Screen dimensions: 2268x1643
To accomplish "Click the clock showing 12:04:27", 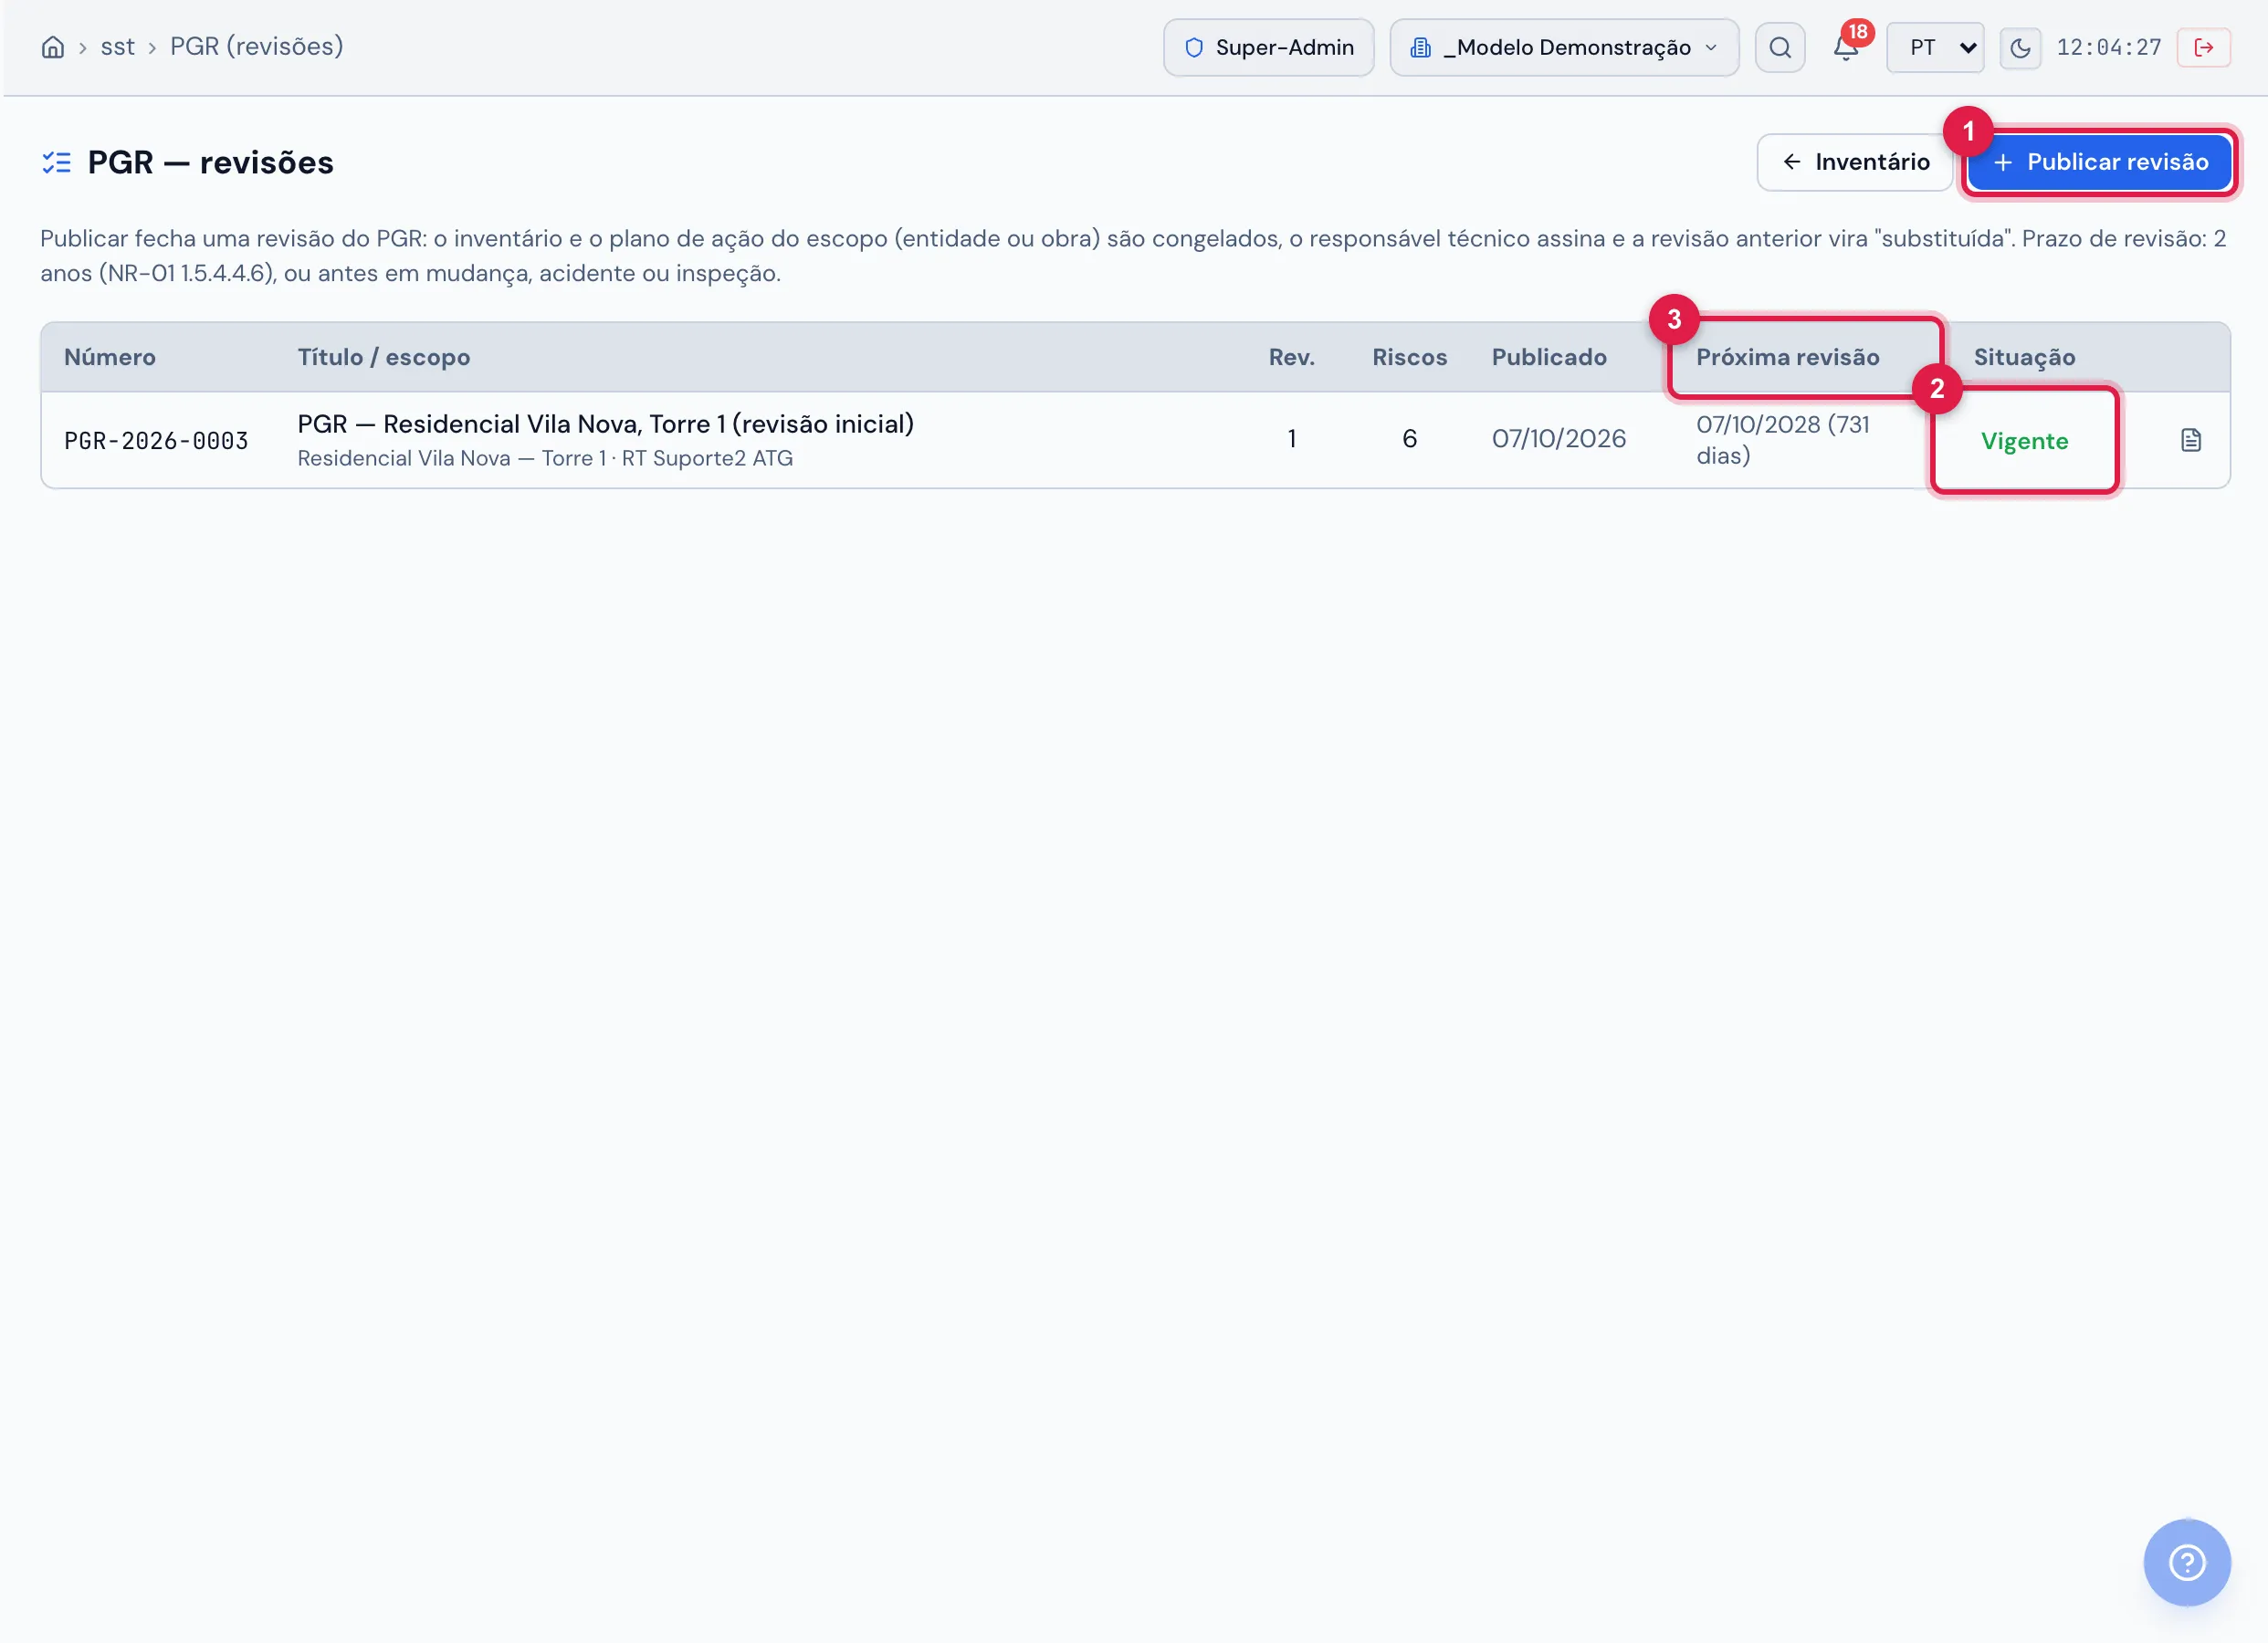I will coord(2109,47).
